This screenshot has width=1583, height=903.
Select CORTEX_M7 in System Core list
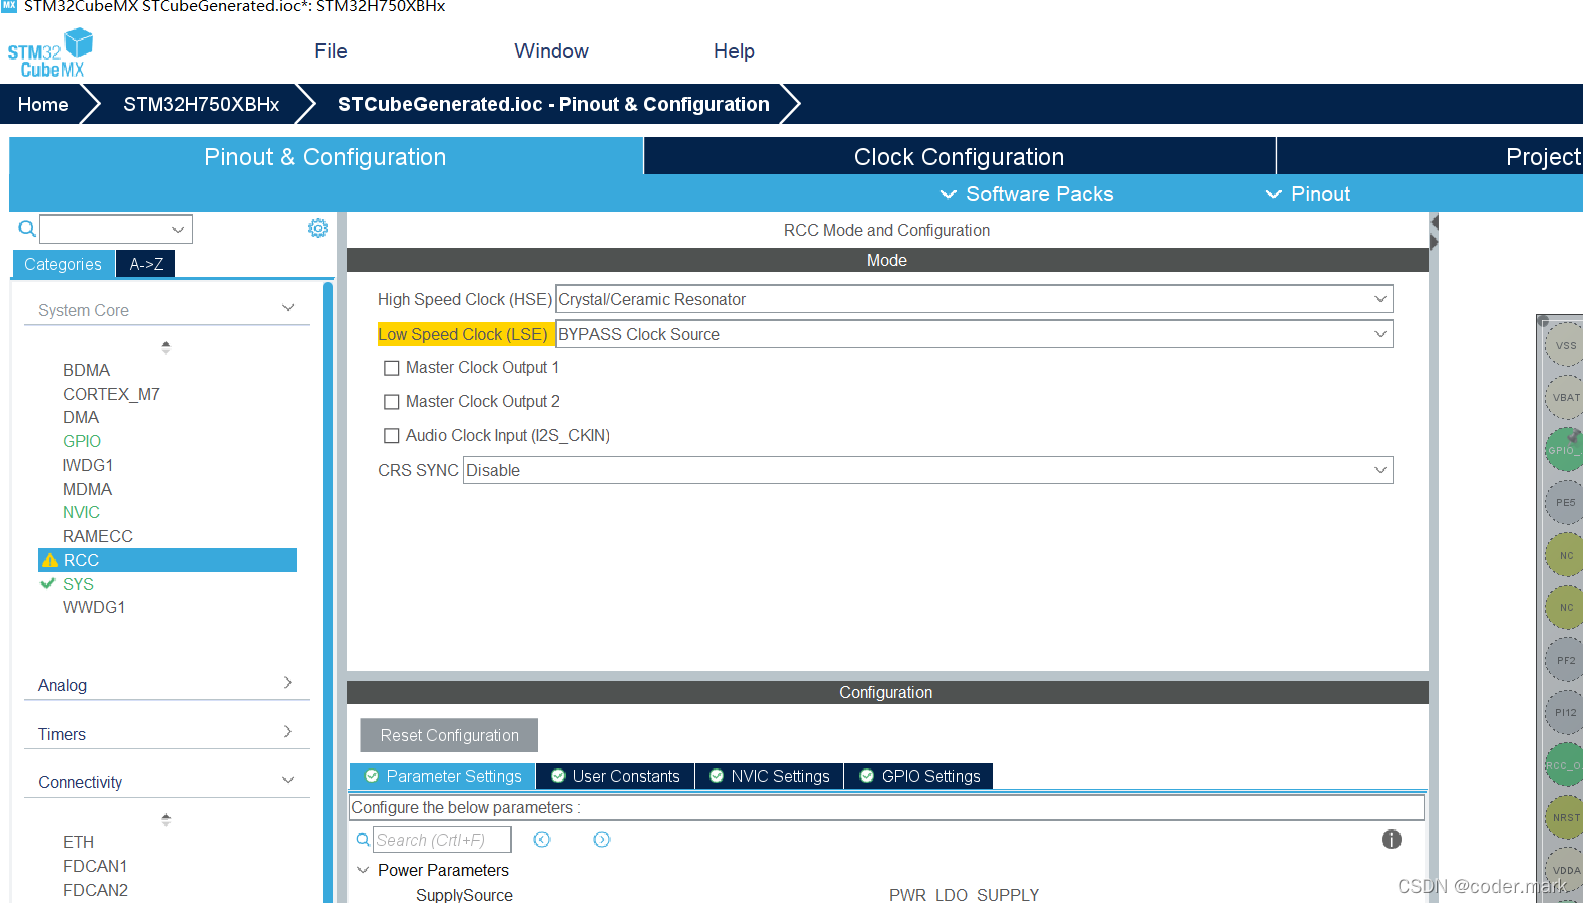111,394
